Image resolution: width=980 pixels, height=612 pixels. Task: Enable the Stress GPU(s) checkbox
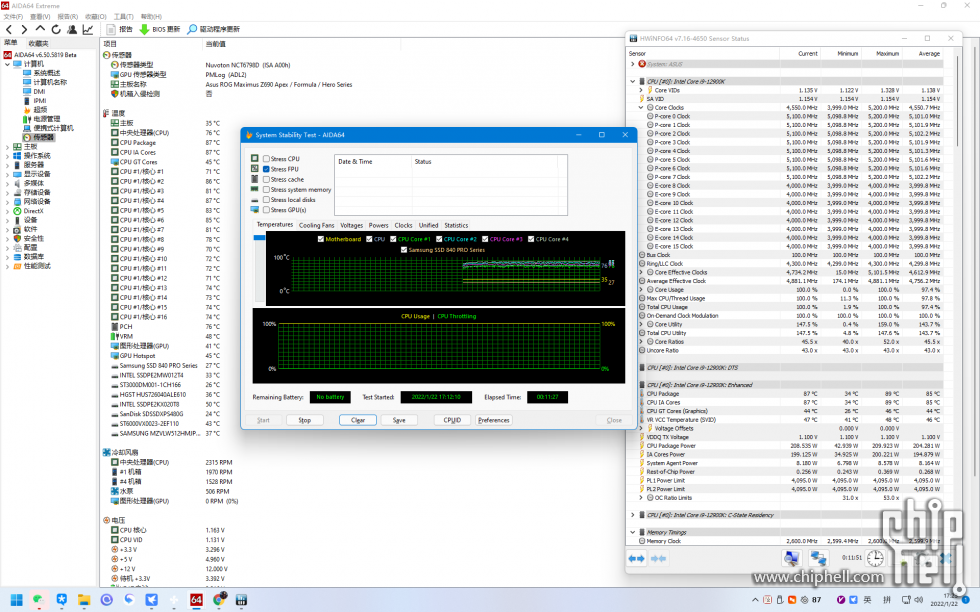click(266, 210)
